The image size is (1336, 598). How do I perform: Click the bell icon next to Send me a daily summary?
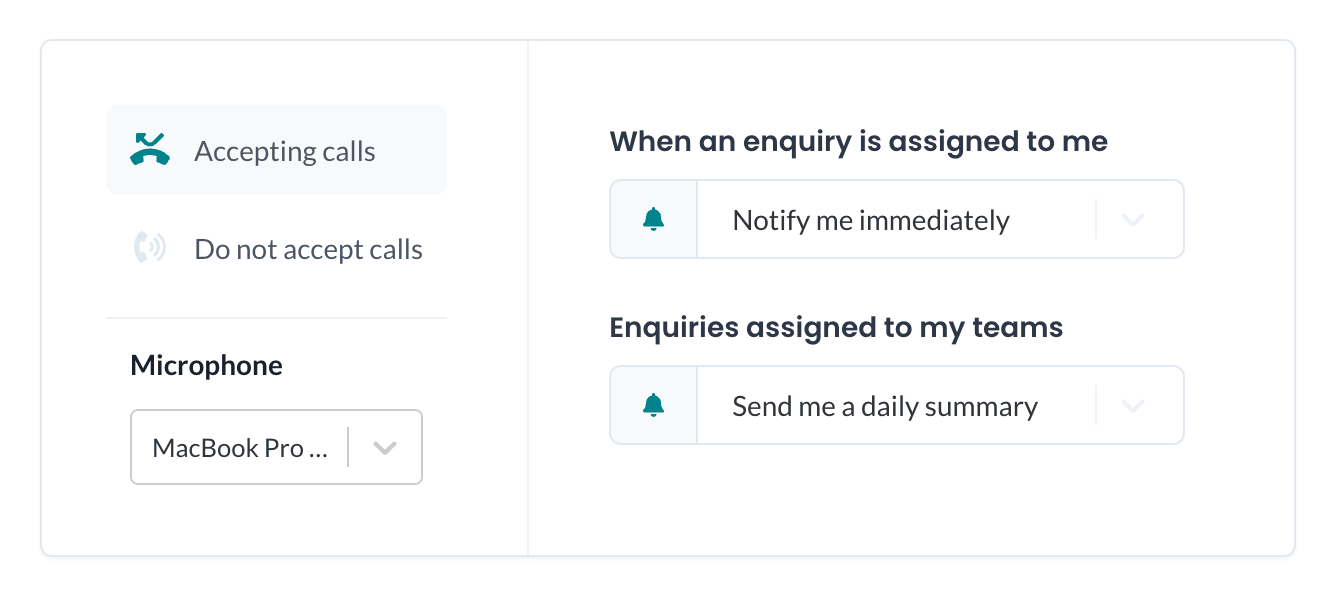click(653, 405)
